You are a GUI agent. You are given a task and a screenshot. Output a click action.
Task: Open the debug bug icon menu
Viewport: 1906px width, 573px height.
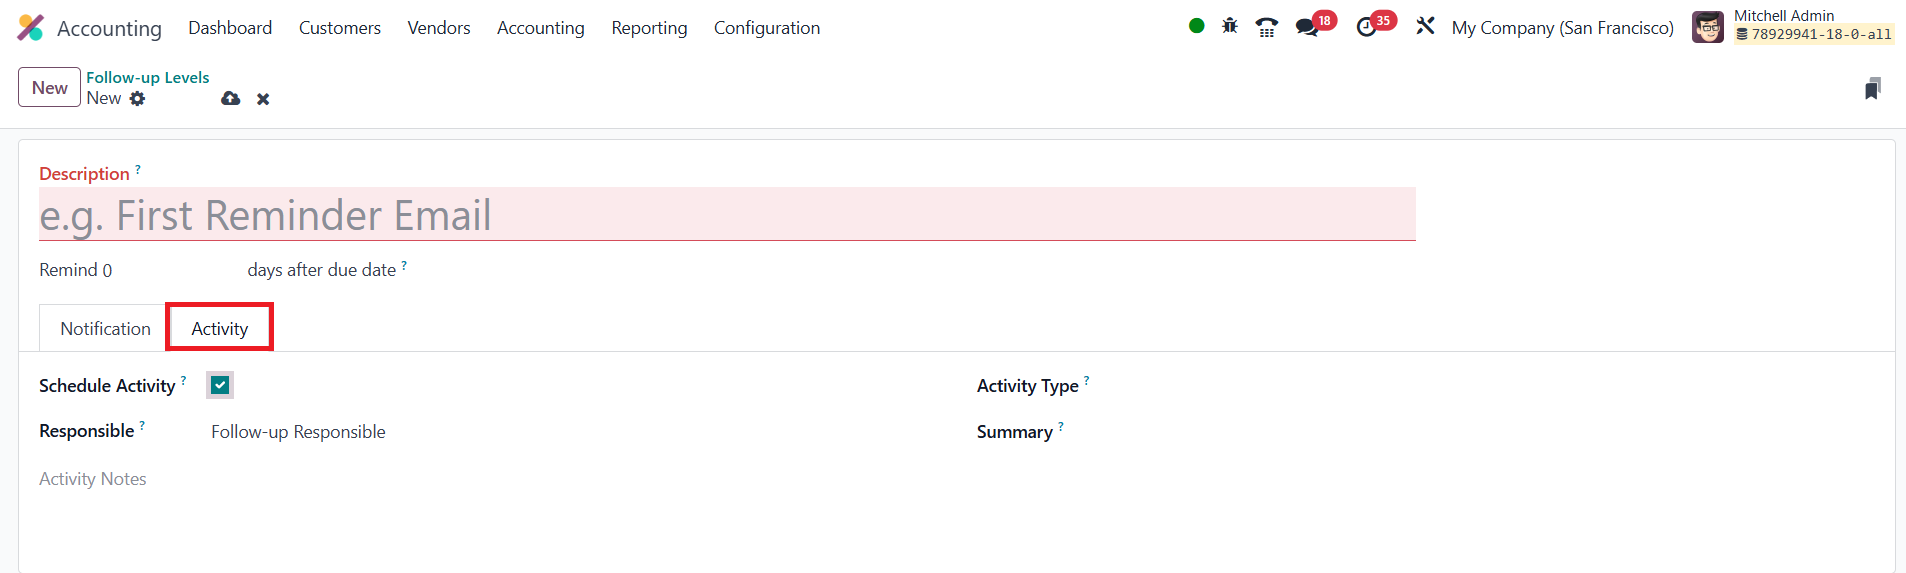click(x=1230, y=27)
